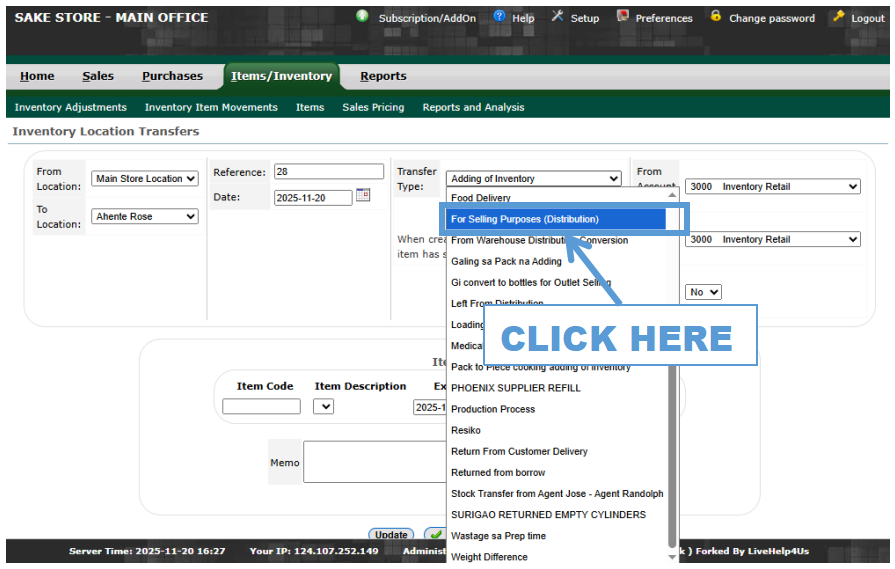Image resolution: width=895 pixels, height=569 pixels.
Task: Choose Production Process from the list
Action: pos(493,409)
